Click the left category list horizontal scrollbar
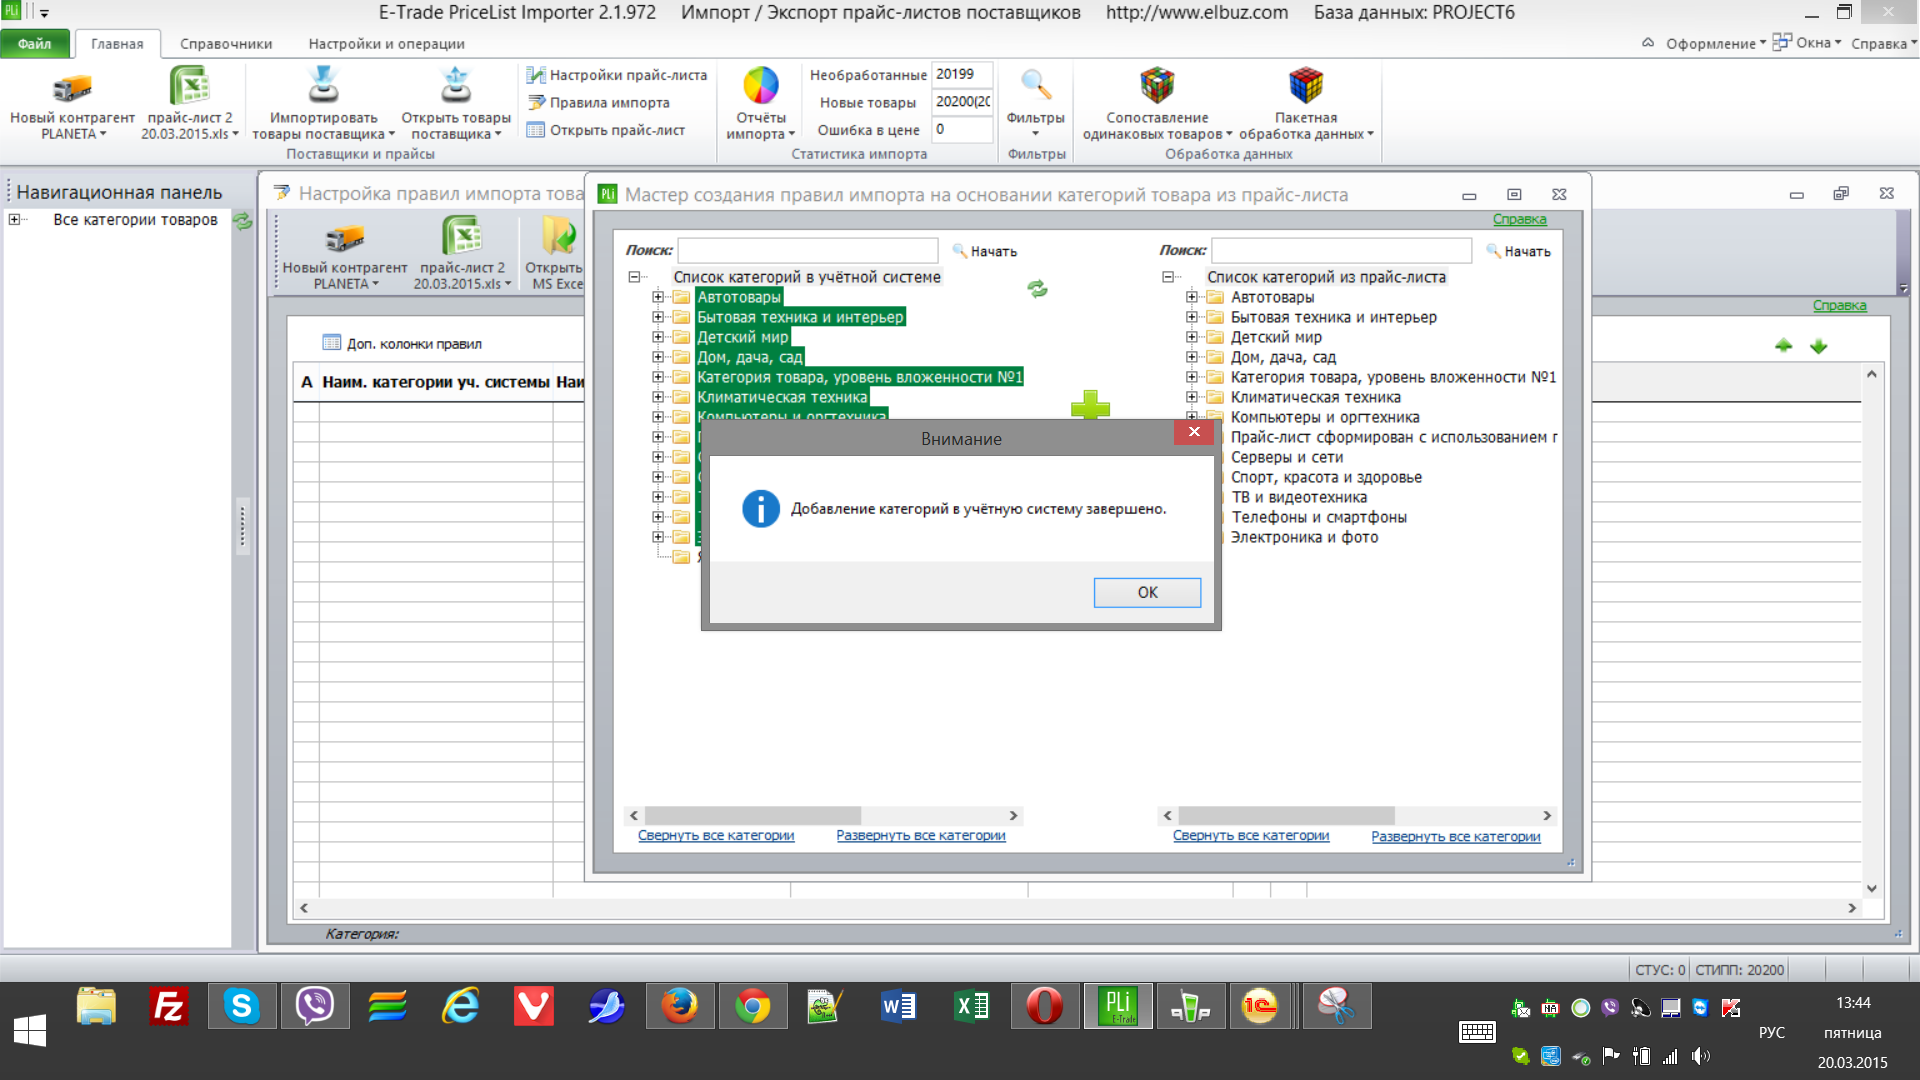The image size is (1920, 1080). 823,815
